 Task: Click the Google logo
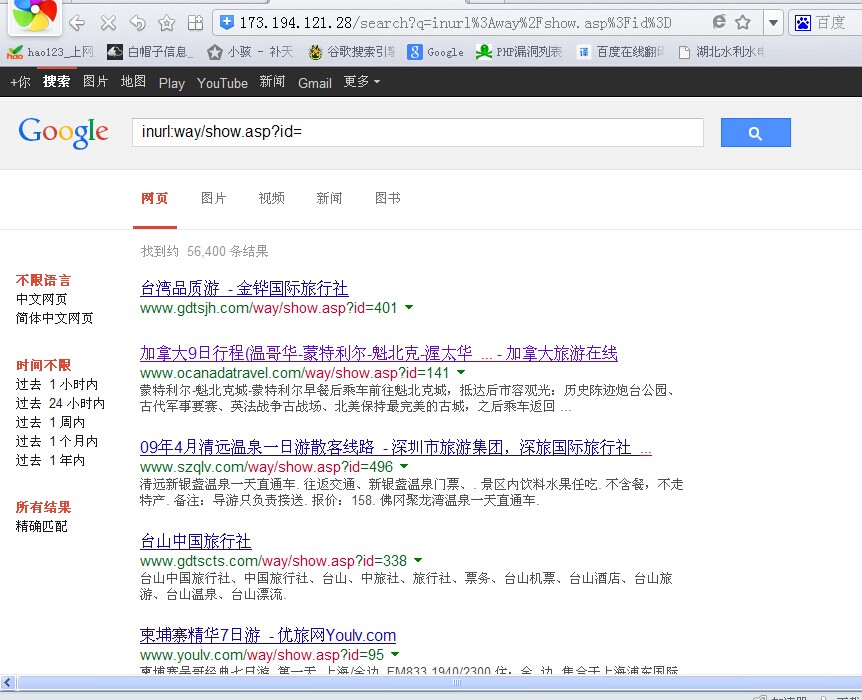pos(63,133)
